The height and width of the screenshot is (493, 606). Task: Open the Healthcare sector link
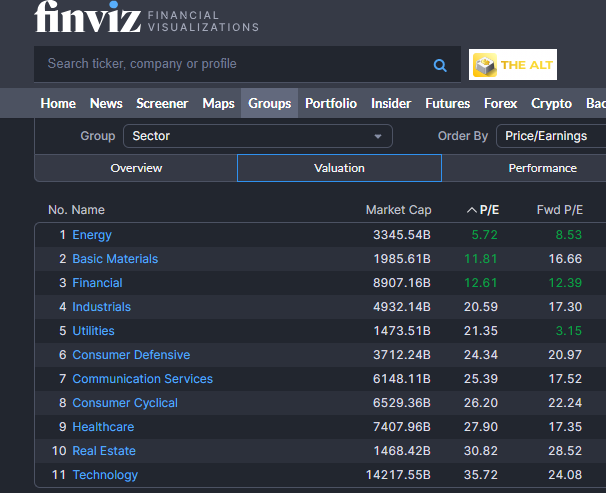[x=103, y=427]
